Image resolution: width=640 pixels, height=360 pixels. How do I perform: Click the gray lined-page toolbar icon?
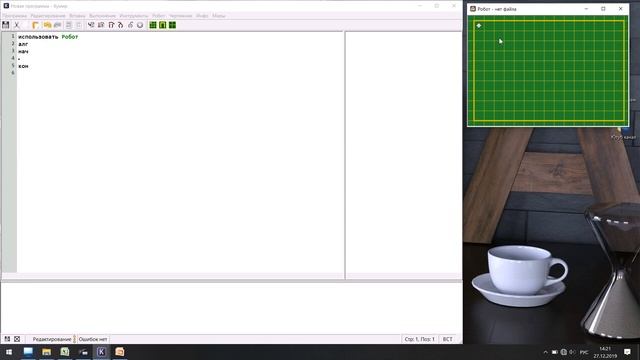tap(69, 25)
